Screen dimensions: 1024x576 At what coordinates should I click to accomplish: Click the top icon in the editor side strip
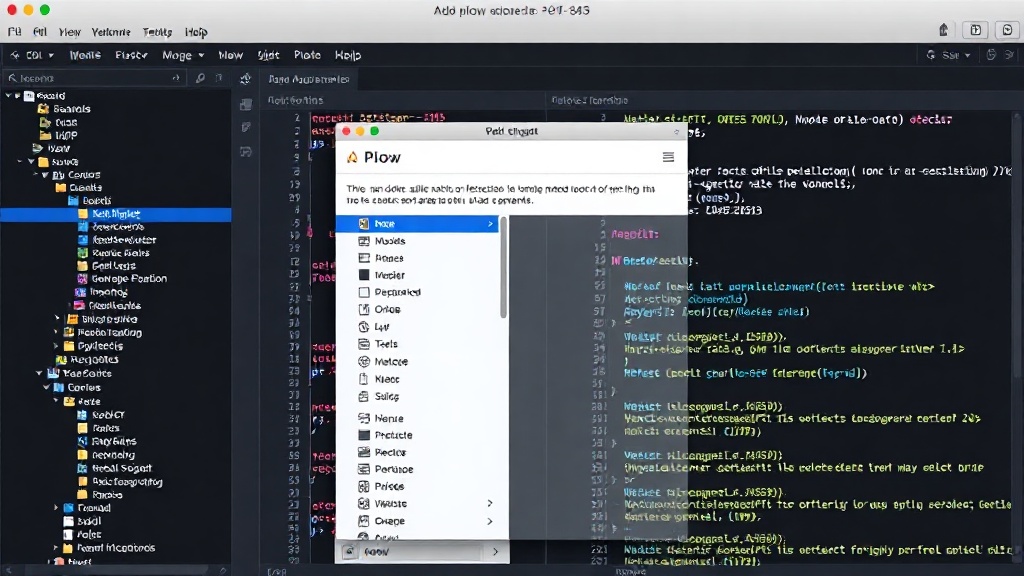click(246, 79)
